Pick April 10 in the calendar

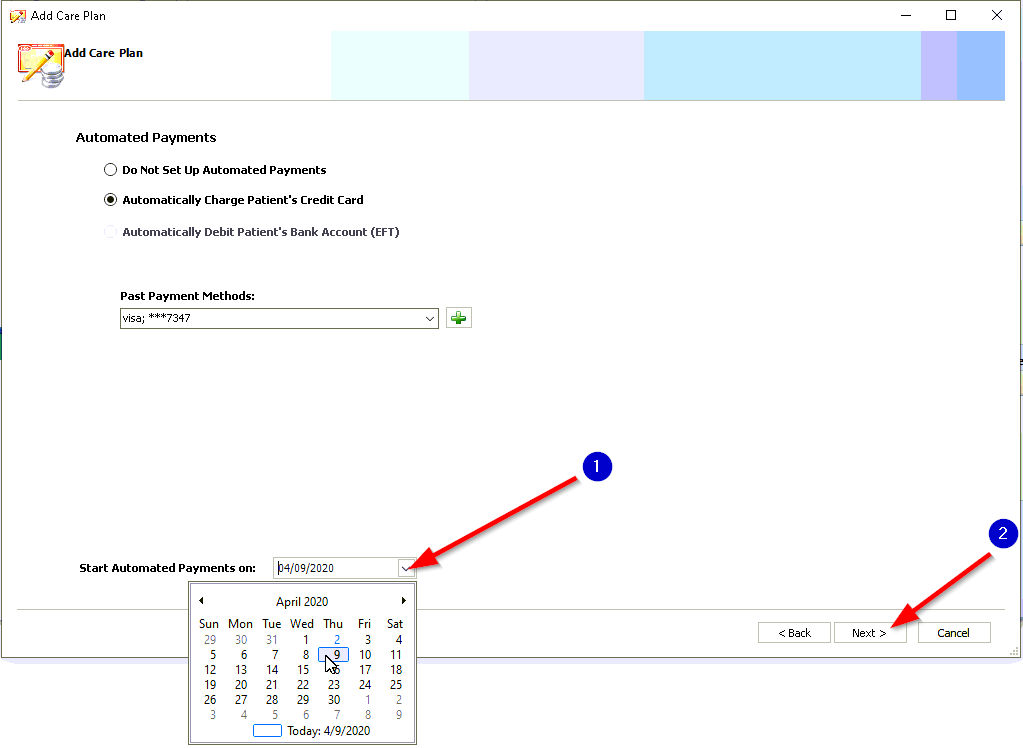[365, 655]
